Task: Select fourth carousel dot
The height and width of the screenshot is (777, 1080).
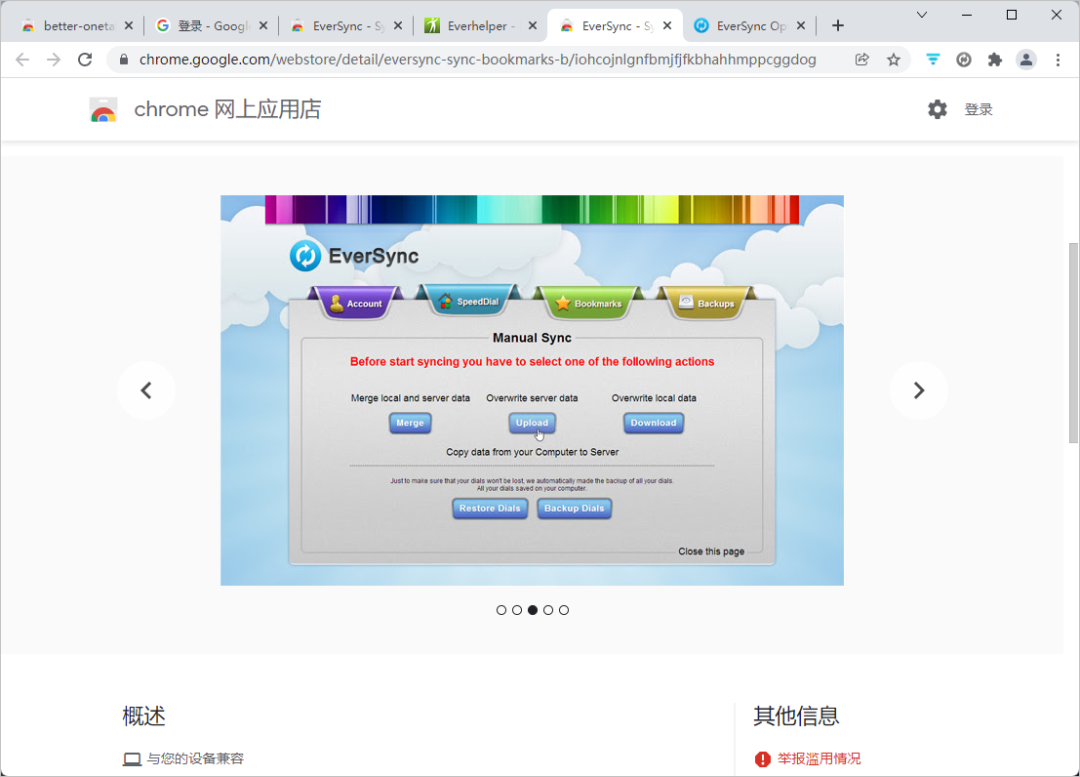Action: [x=548, y=610]
